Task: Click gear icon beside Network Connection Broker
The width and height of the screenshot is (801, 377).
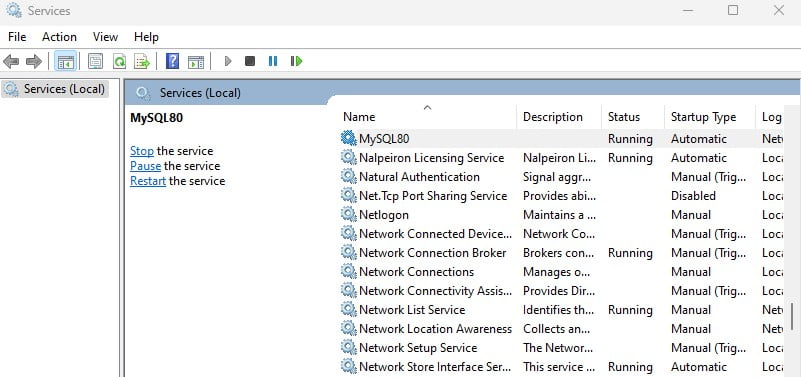Action: pos(348,252)
